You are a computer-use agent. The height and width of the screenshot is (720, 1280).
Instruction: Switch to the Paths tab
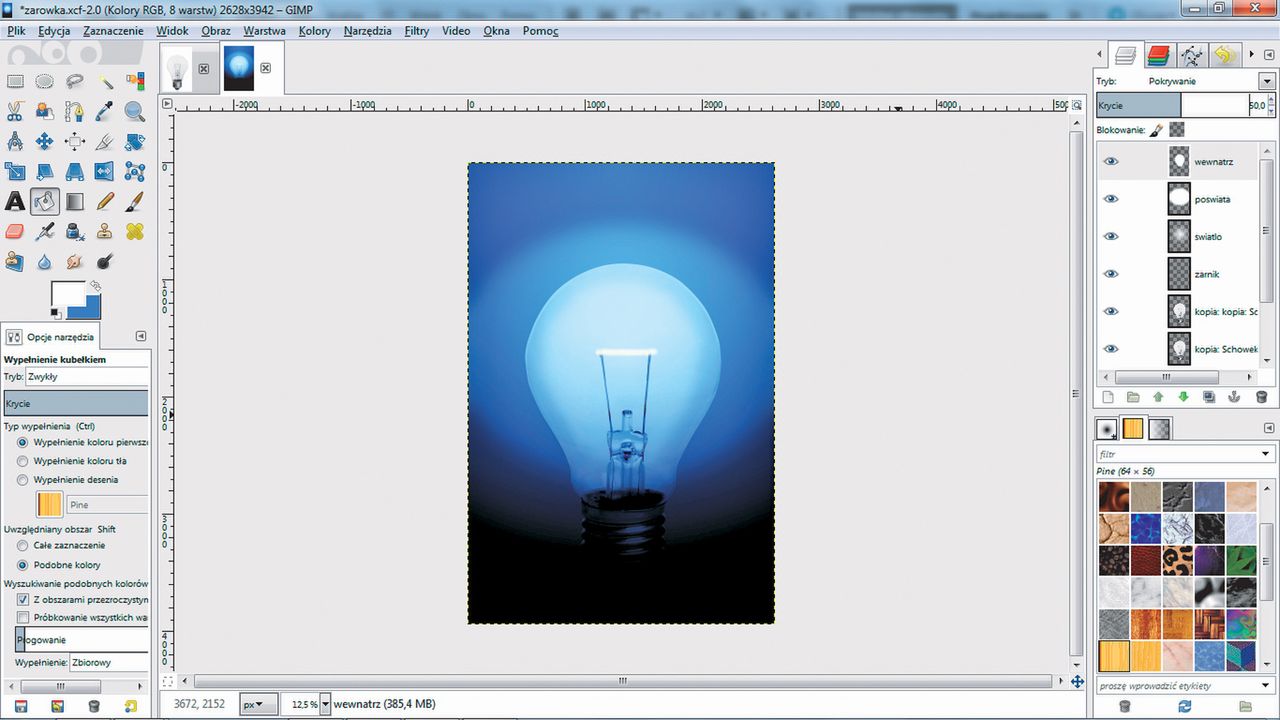(1191, 56)
